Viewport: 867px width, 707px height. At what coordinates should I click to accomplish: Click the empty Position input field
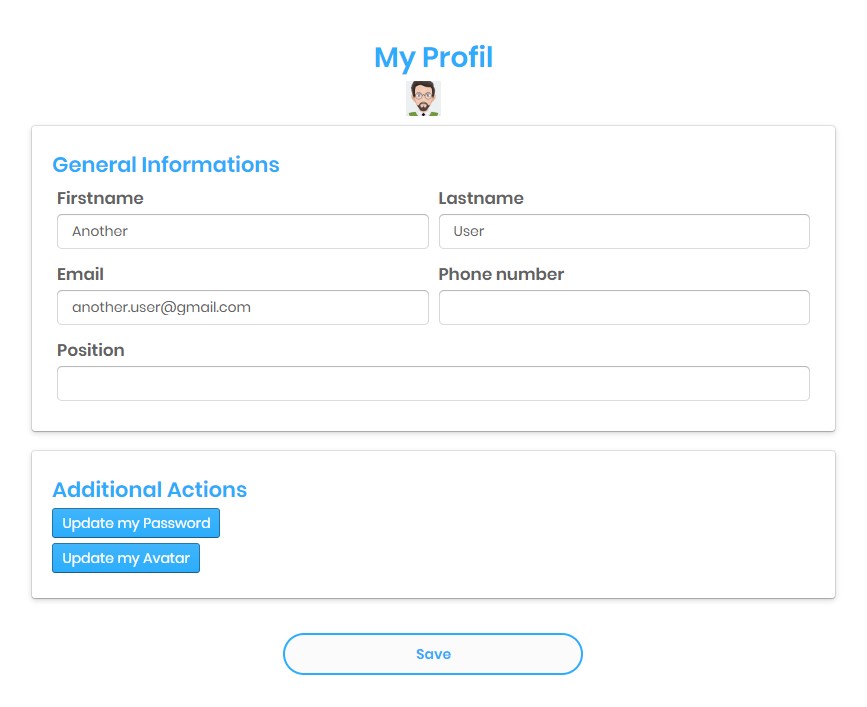[432, 383]
